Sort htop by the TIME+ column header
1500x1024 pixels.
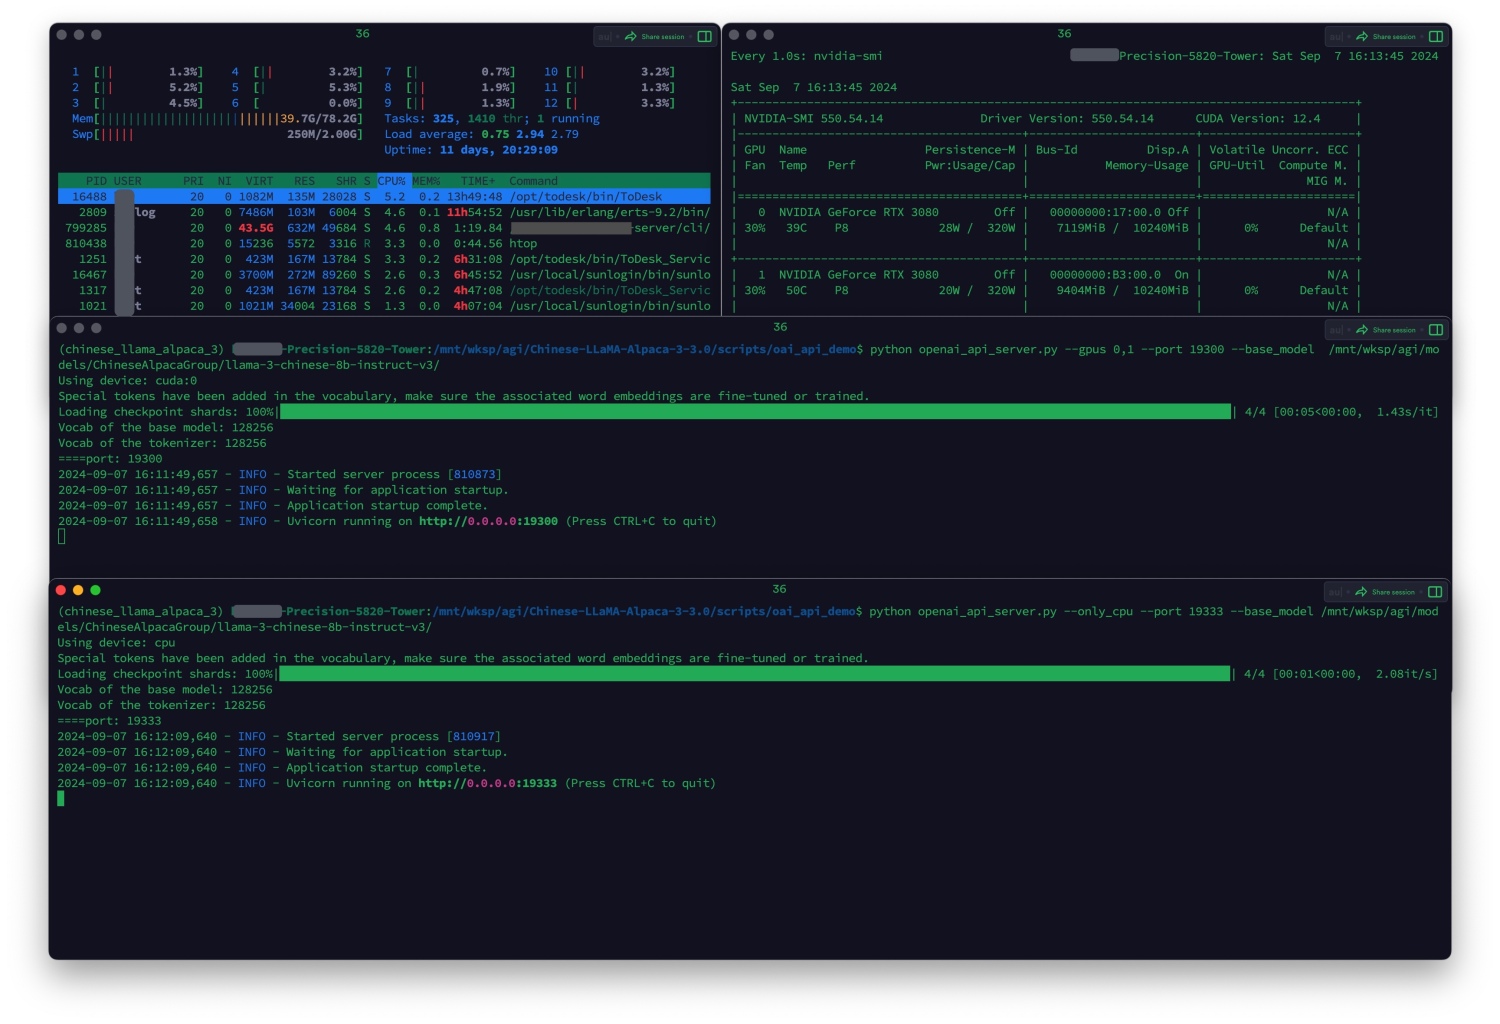pos(478,181)
